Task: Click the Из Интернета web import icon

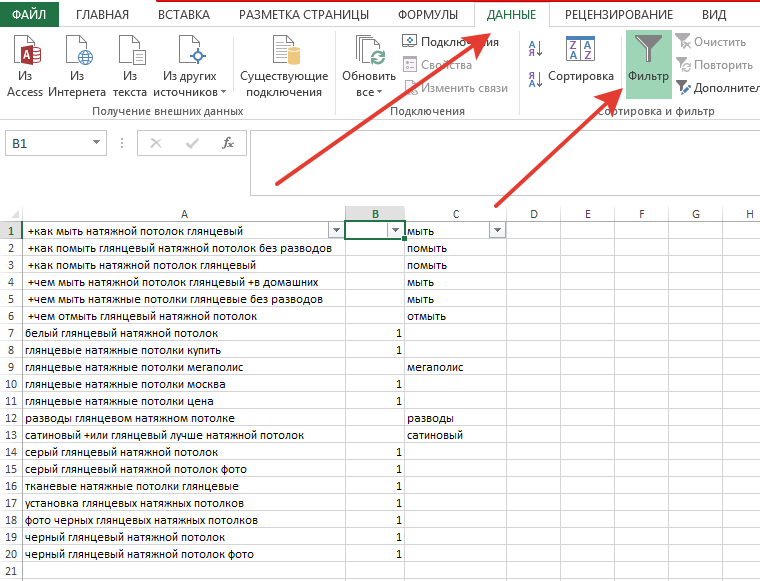Action: click(x=77, y=65)
